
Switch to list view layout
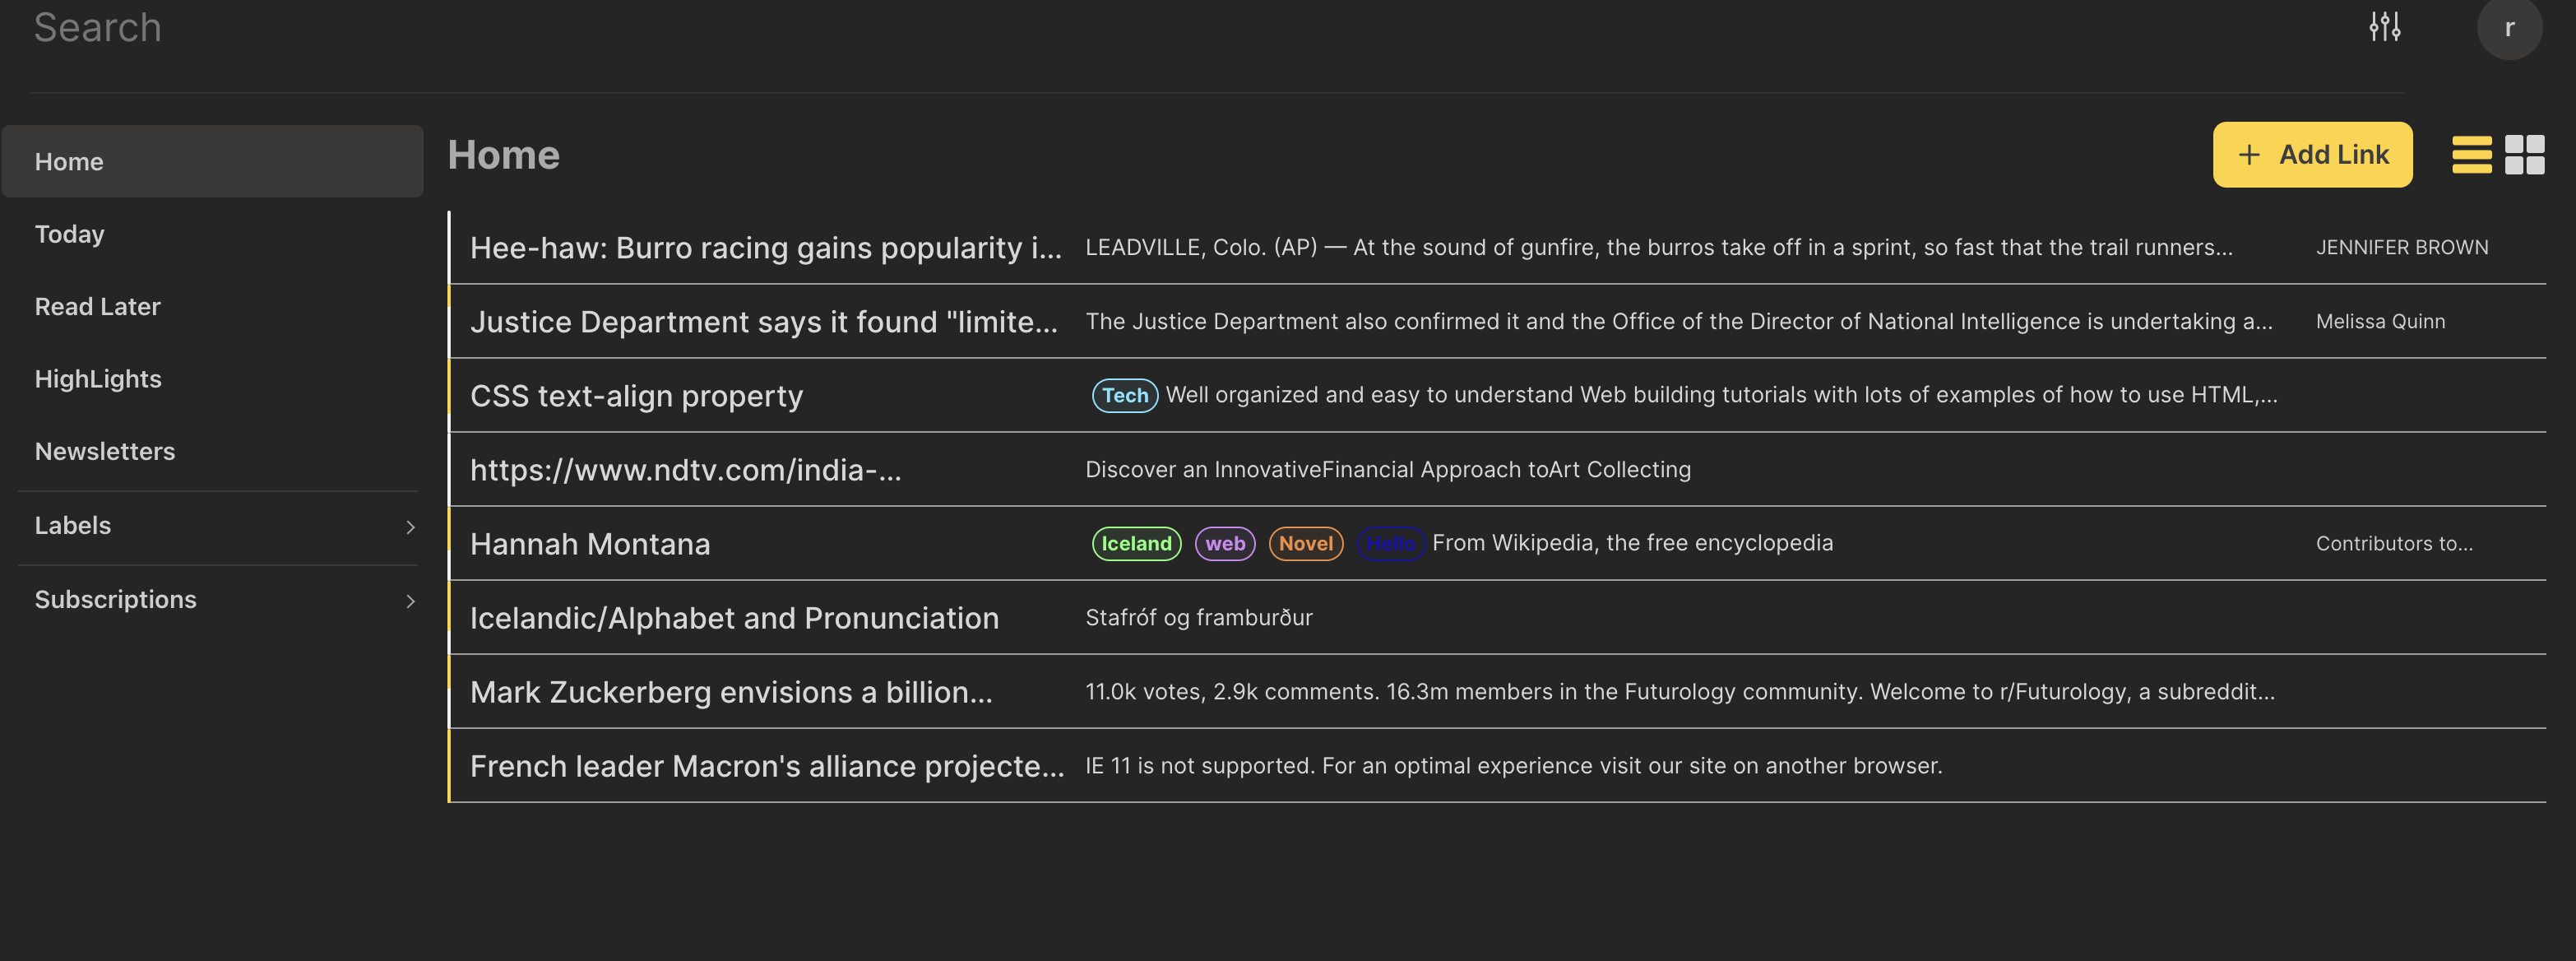pos(2471,155)
